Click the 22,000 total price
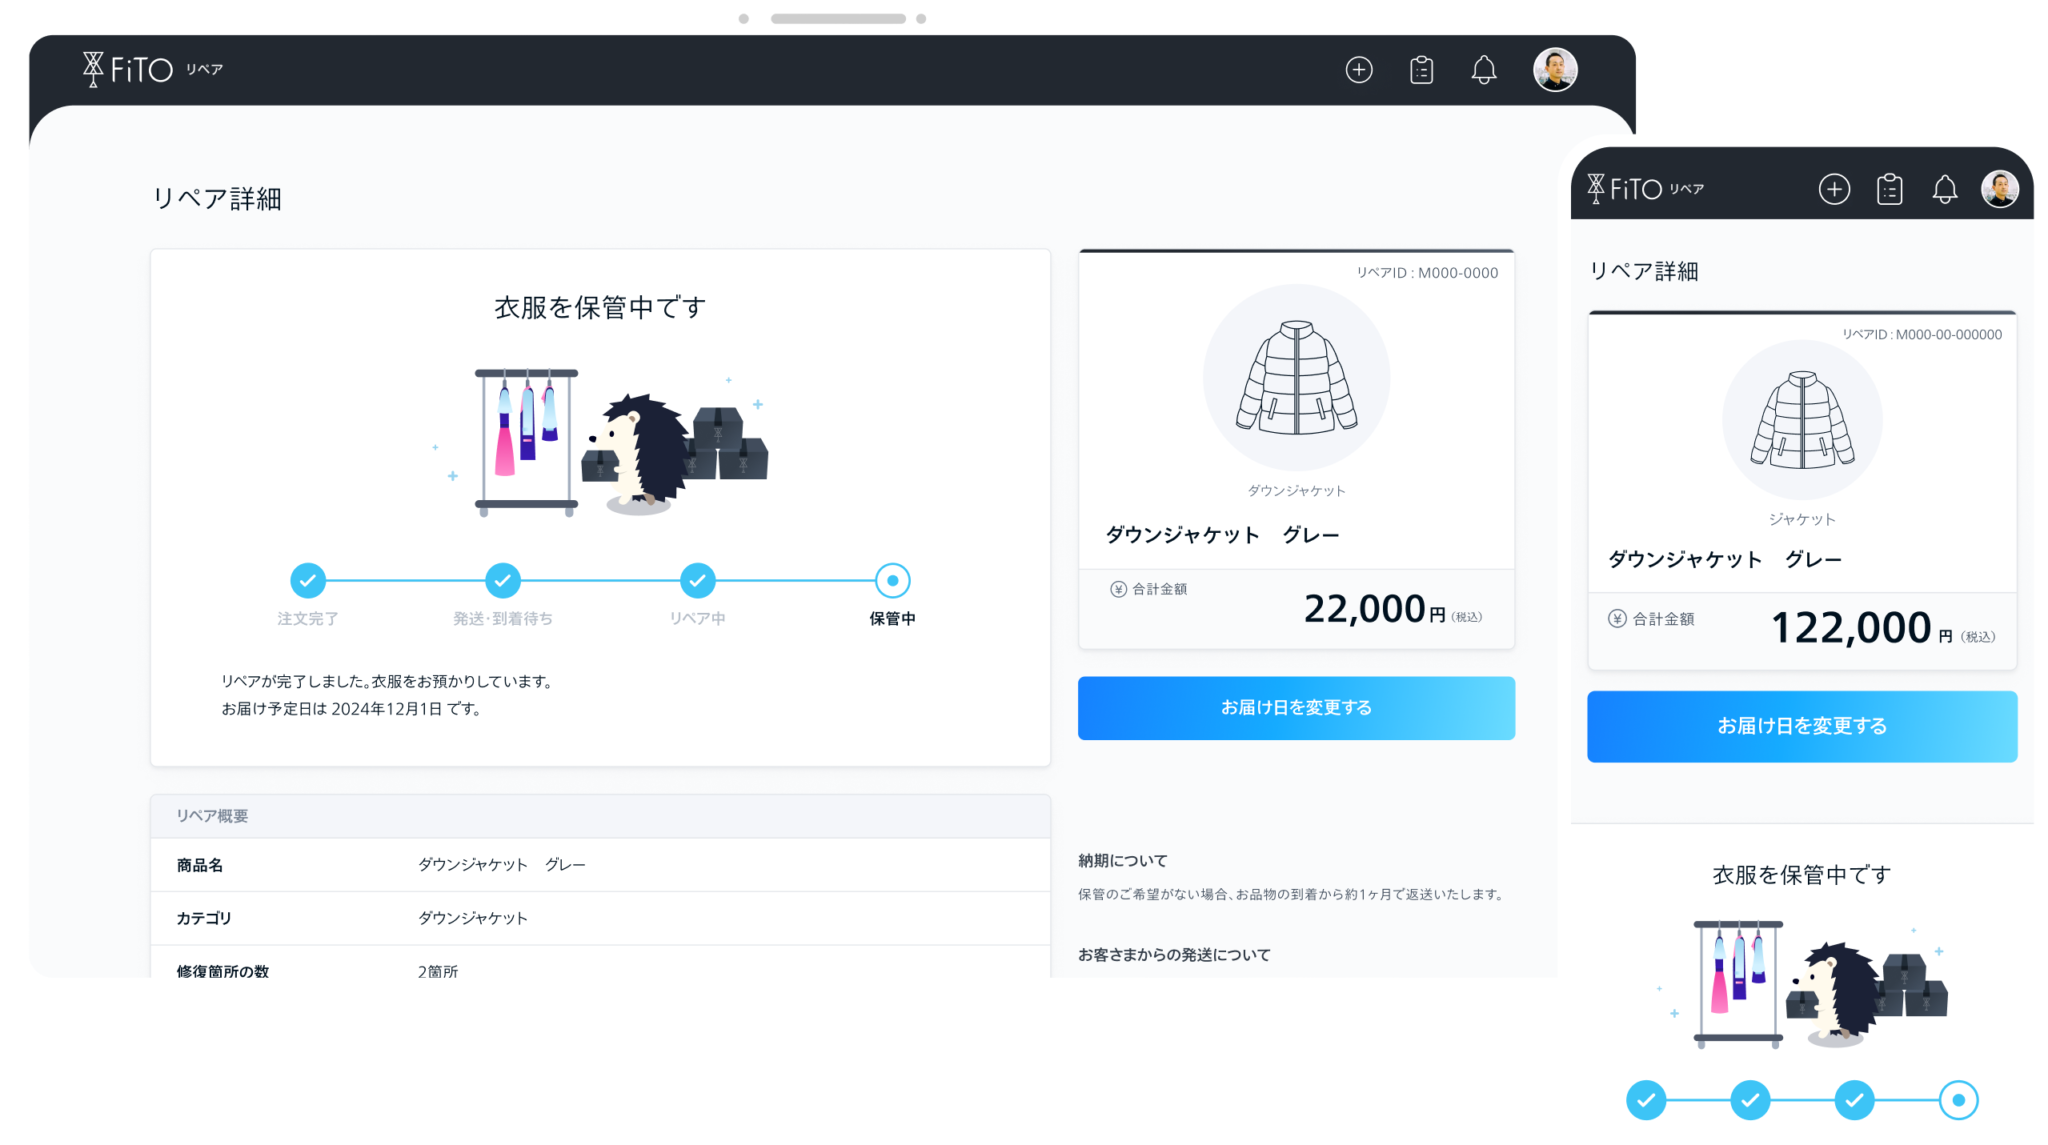This screenshot has height=1145, width=2048. [x=1364, y=608]
